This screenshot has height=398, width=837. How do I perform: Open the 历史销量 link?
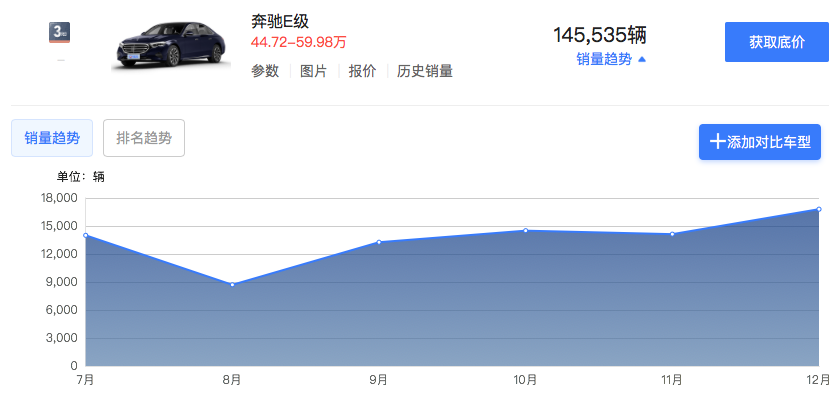tap(425, 71)
